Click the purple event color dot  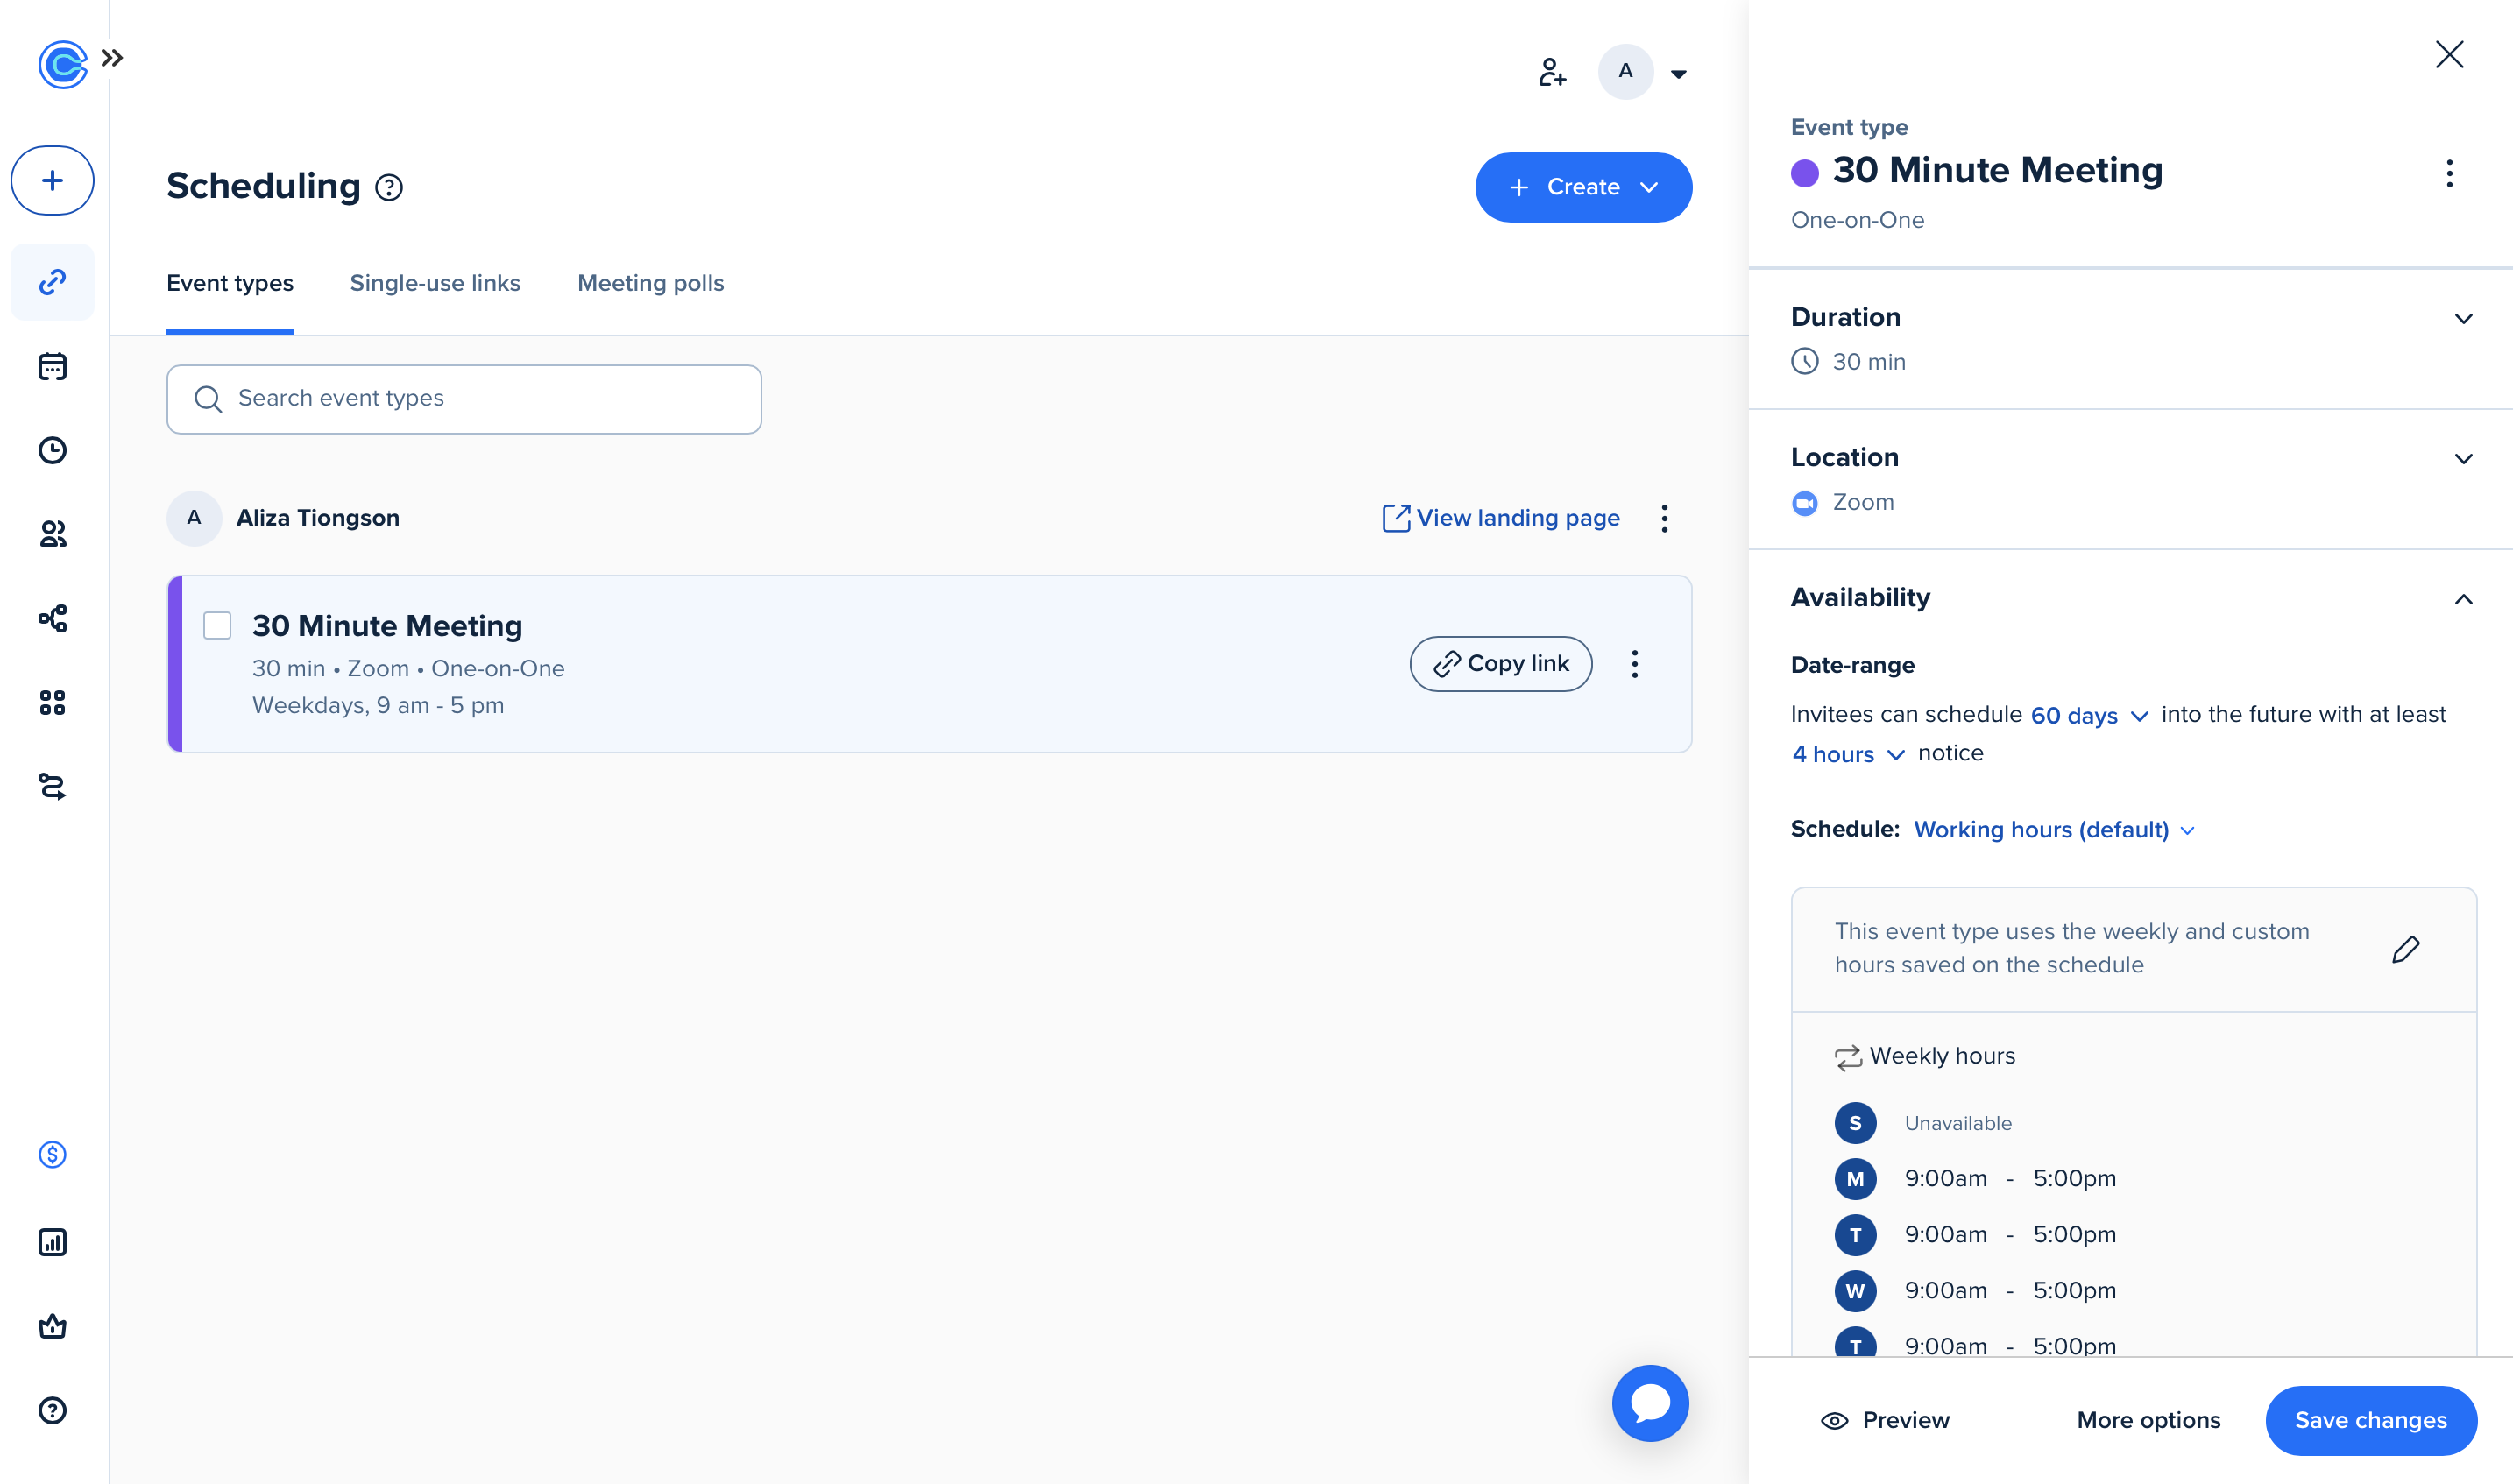[1804, 173]
